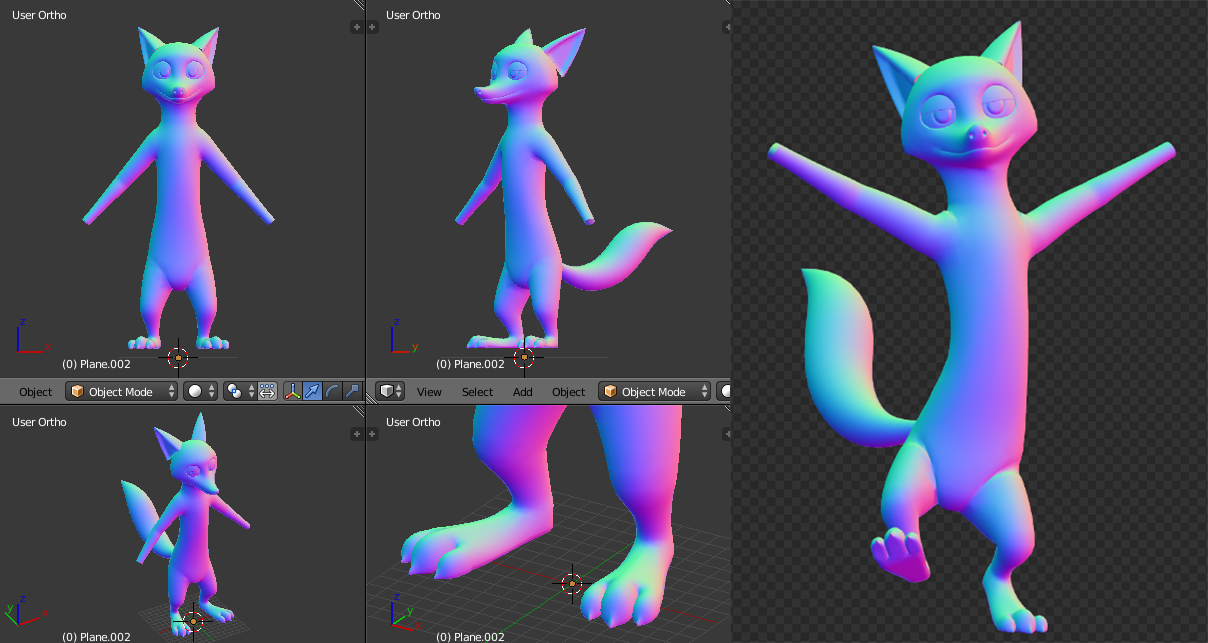The height and width of the screenshot is (643, 1208).
Task: Open Object Mode dropdown in left viewport header
Action: click(x=122, y=391)
